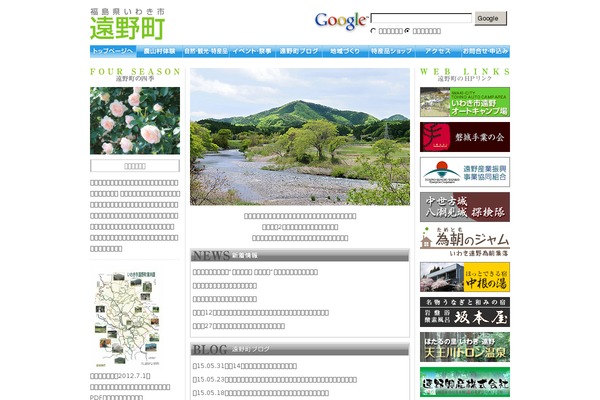Click the NEWS section header
Screen dimensions: 600x400
(300, 255)
